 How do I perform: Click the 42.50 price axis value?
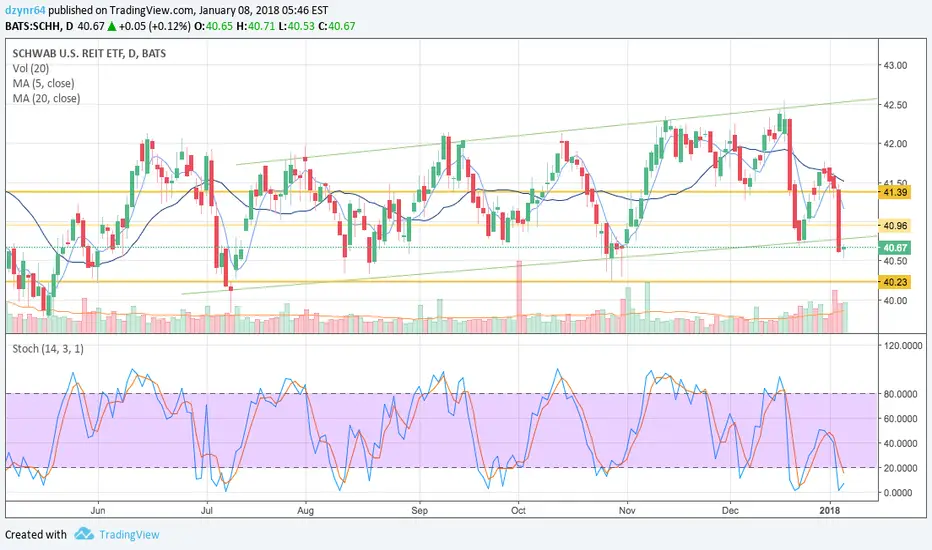click(x=895, y=105)
